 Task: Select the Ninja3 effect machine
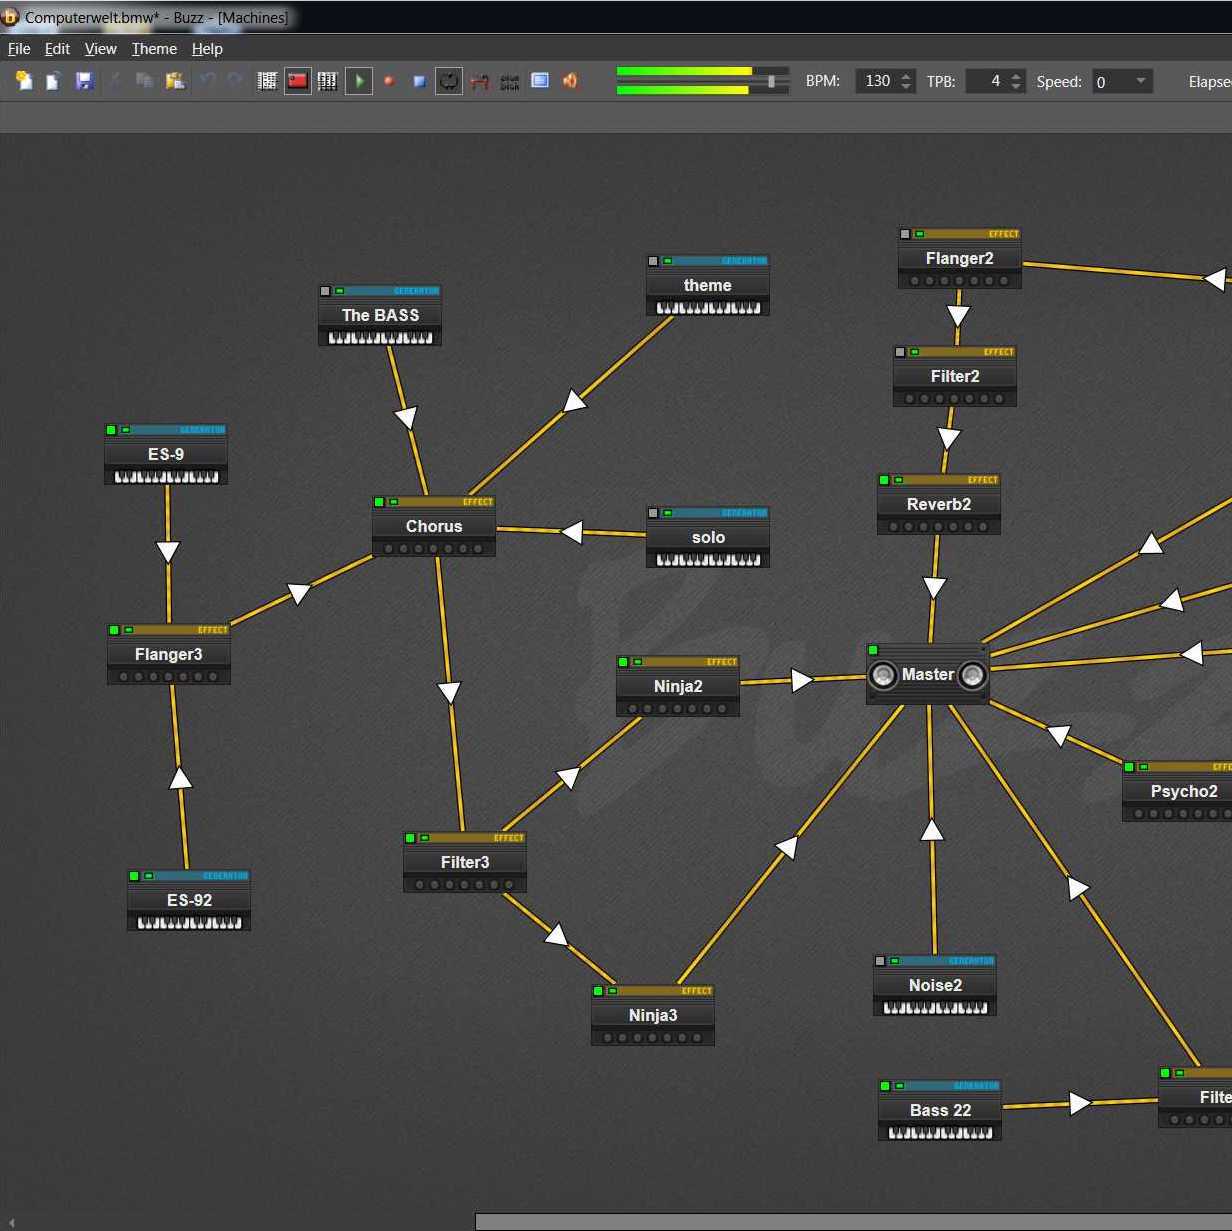[x=653, y=1015]
